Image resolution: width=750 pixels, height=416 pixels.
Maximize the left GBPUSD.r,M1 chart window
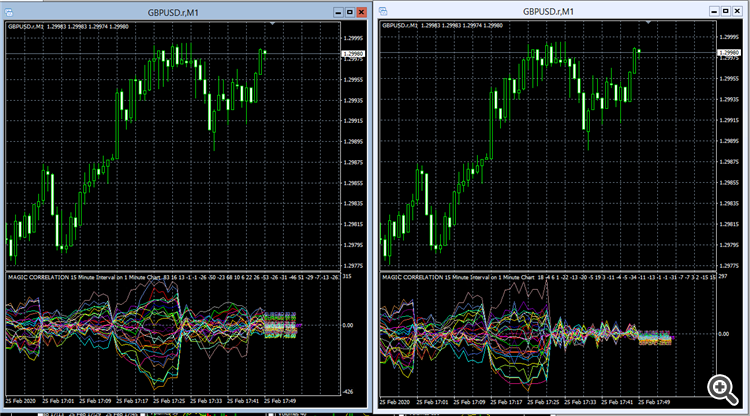tap(350, 12)
